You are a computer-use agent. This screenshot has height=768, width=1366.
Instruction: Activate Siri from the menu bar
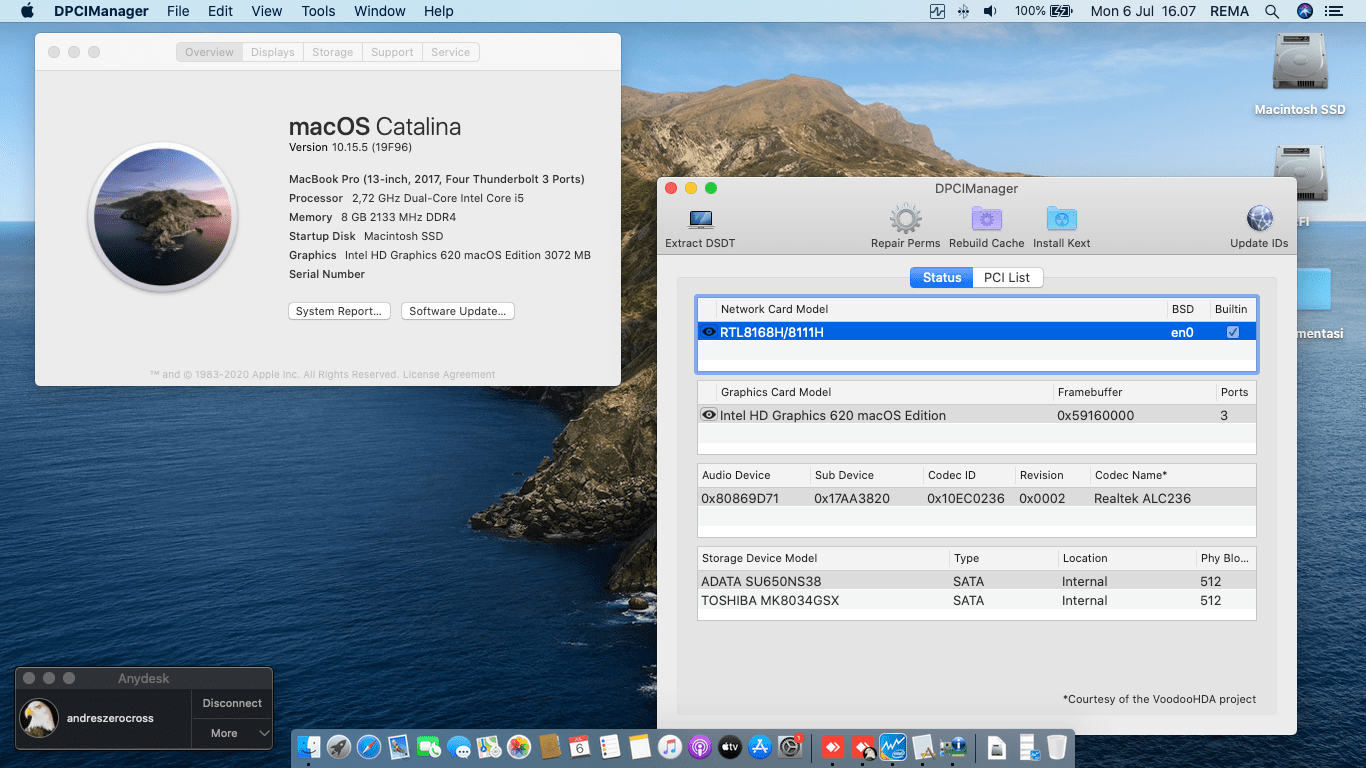(x=1304, y=11)
